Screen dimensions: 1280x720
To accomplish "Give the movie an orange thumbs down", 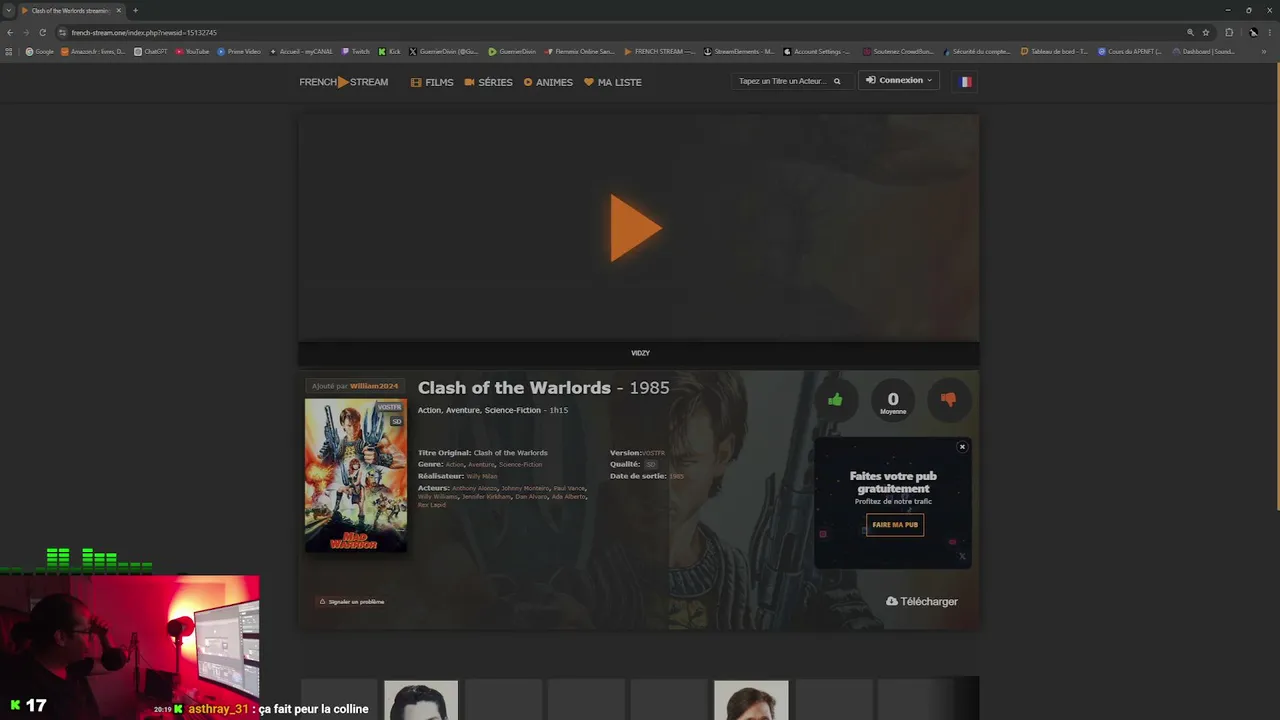I will [x=948, y=400].
